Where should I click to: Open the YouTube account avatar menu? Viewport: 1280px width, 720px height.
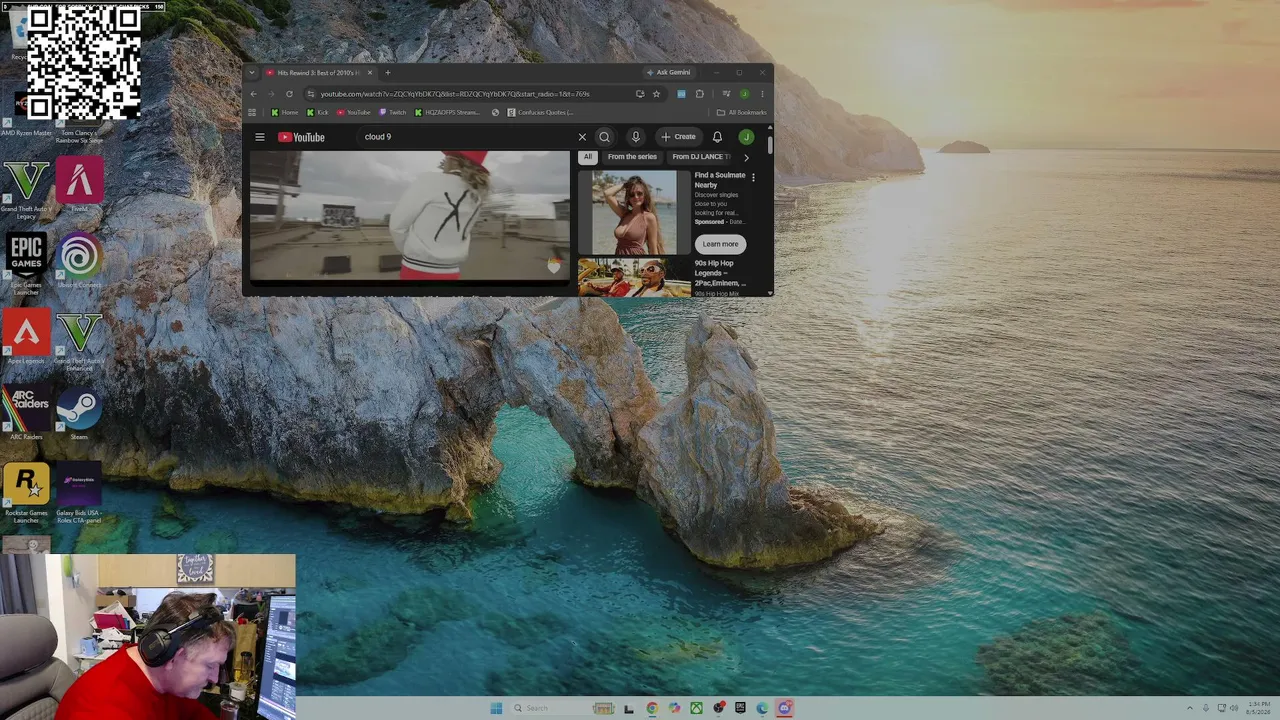746,137
